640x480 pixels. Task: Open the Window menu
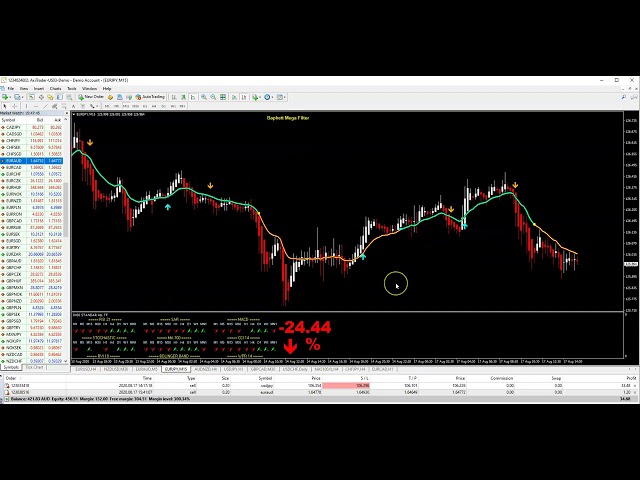pyautogui.click(x=90, y=88)
